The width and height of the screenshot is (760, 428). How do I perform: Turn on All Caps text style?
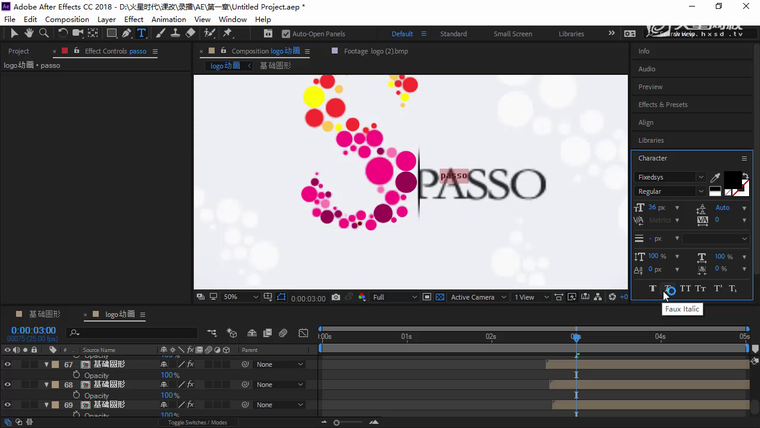click(685, 289)
